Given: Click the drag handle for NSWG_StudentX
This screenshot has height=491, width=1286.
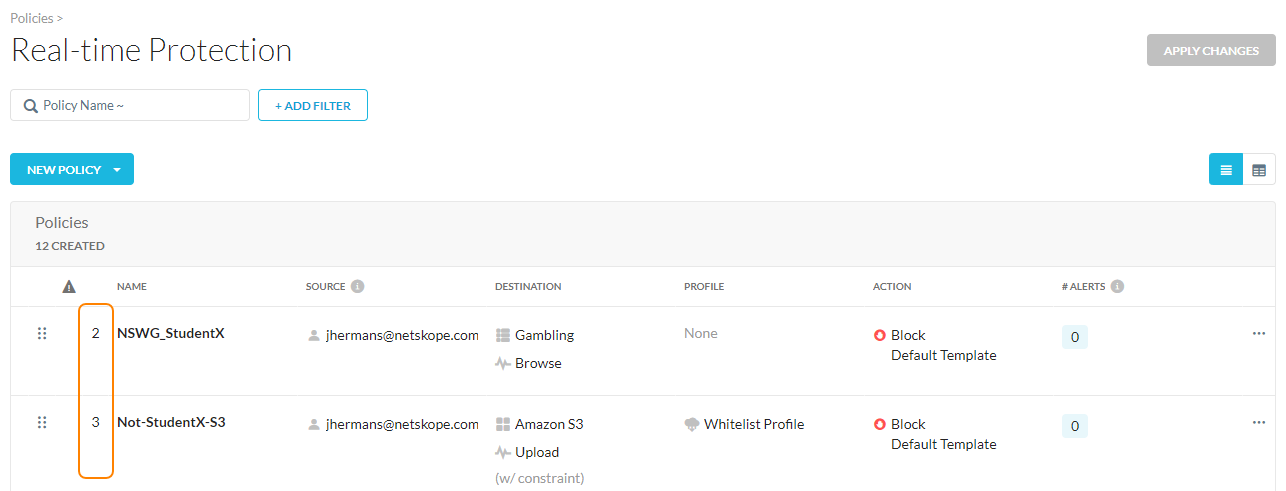Looking at the screenshot, I should (x=42, y=334).
